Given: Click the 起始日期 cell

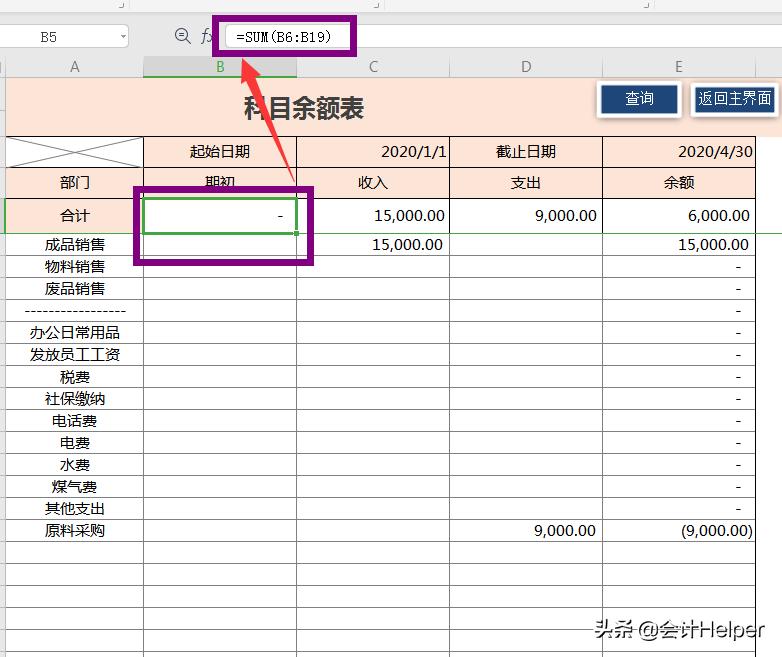Looking at the screenshot, I should (x=220, y=152).
